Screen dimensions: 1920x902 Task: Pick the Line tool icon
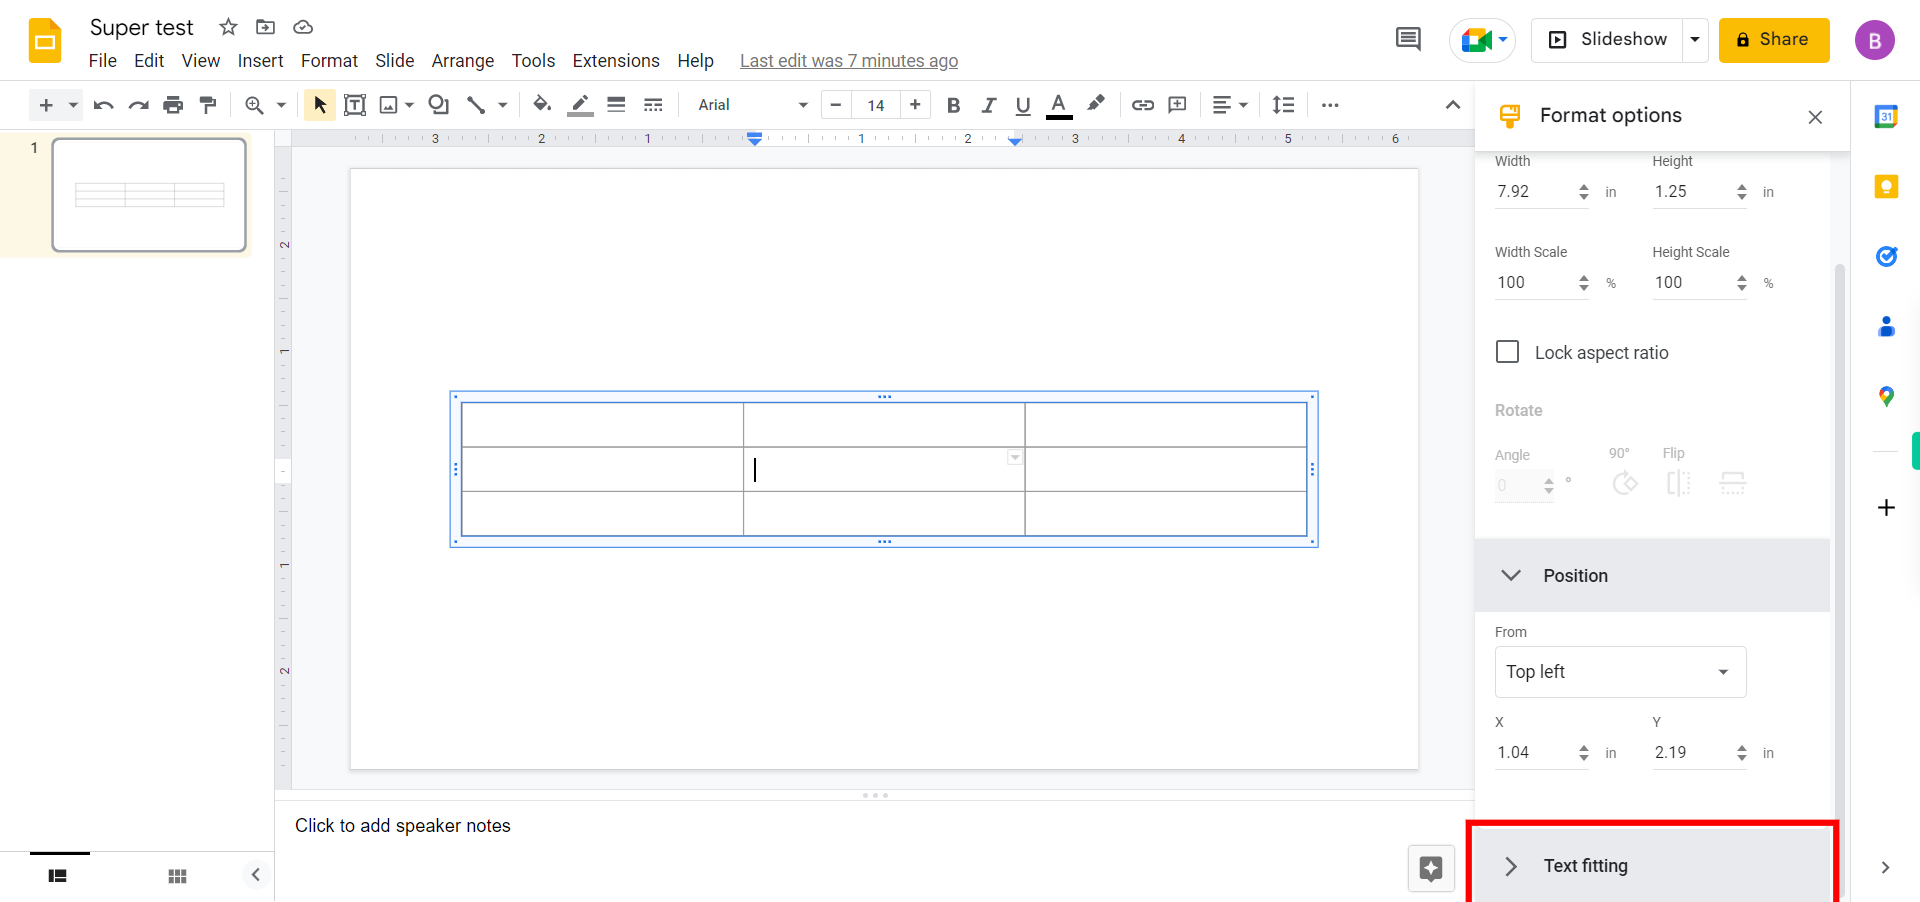tap(476, 105)
